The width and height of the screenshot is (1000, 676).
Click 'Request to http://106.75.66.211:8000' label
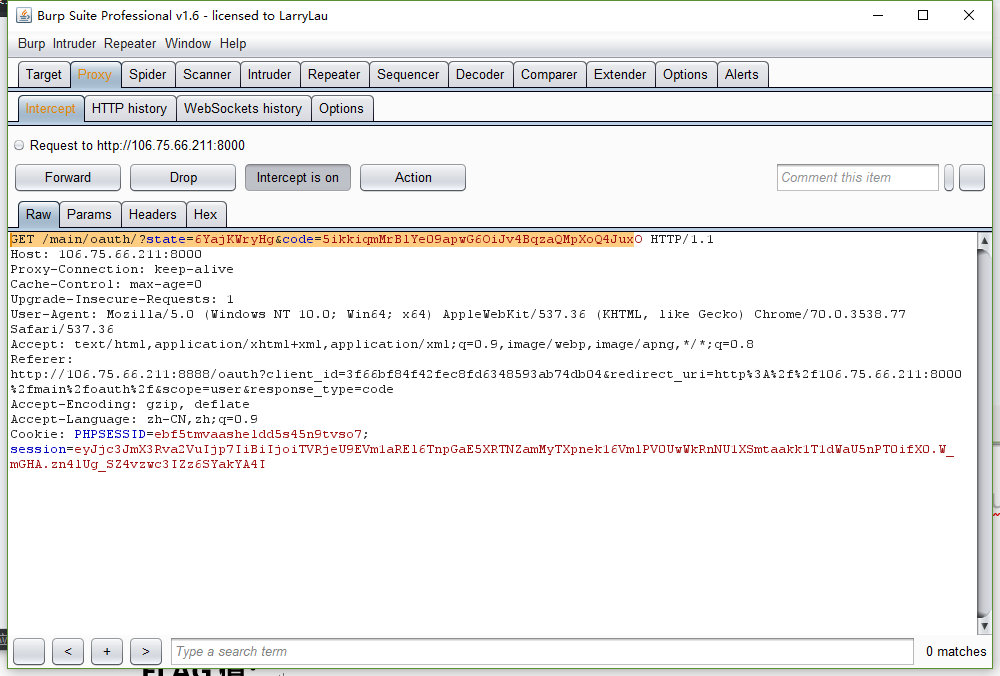pyautogui.click(x=137, y=145)
